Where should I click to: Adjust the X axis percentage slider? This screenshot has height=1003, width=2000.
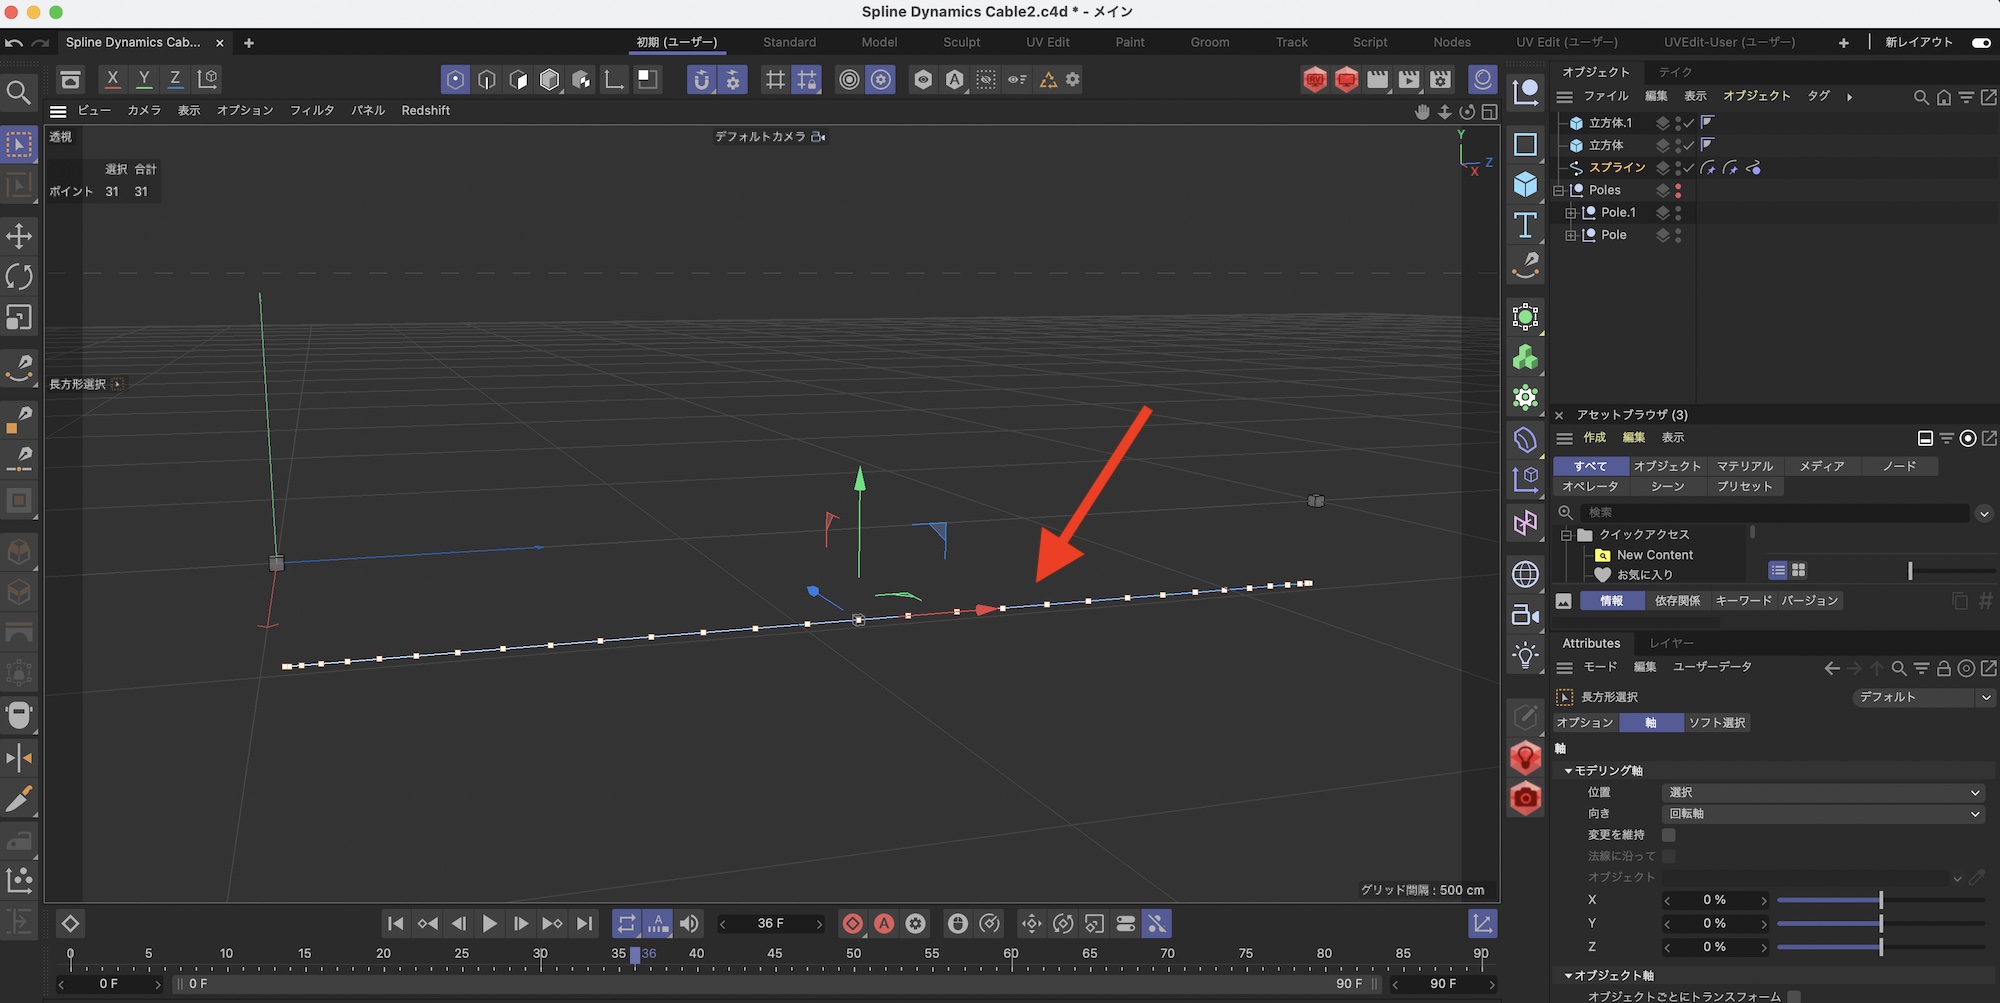pyautogui.click(x=1880, y=900)
